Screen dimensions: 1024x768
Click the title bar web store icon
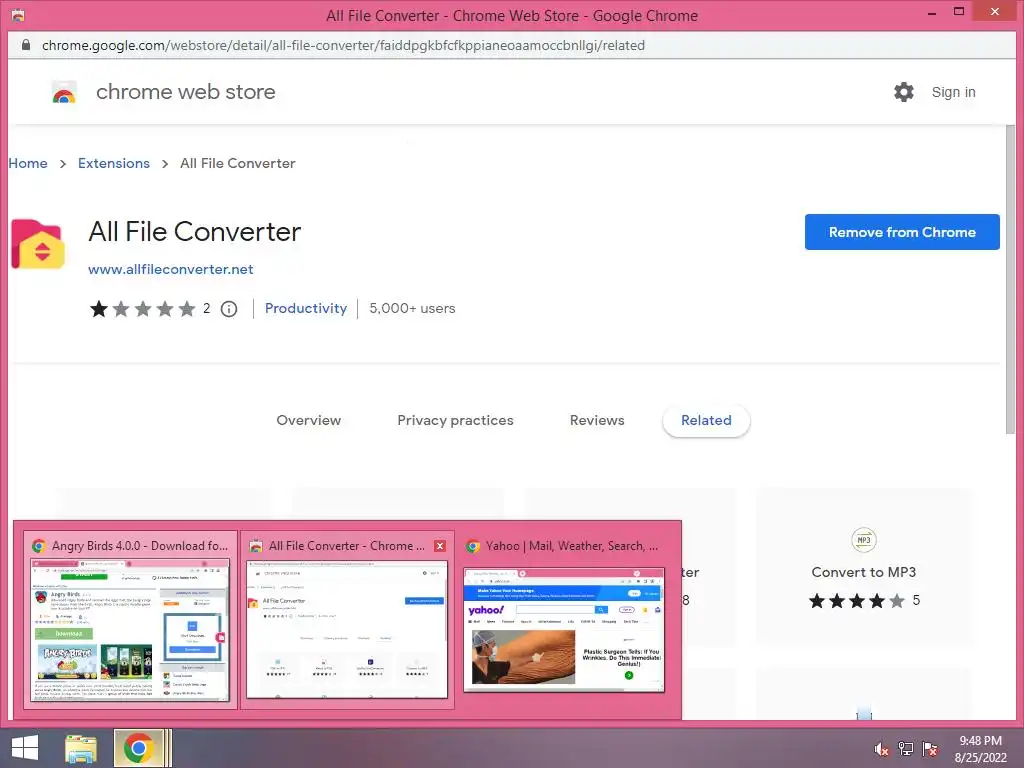tap(18, 15)
